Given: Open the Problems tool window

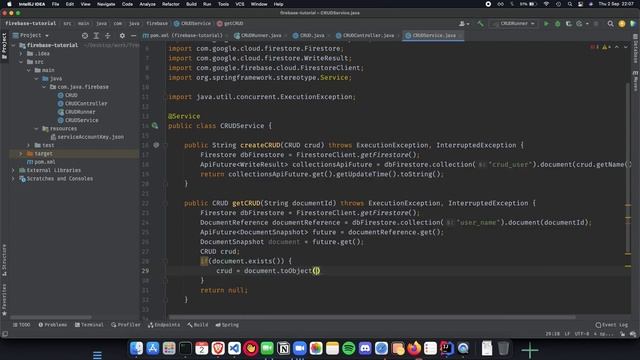Looking at the screenshot, I should click(x=53, y=325).
